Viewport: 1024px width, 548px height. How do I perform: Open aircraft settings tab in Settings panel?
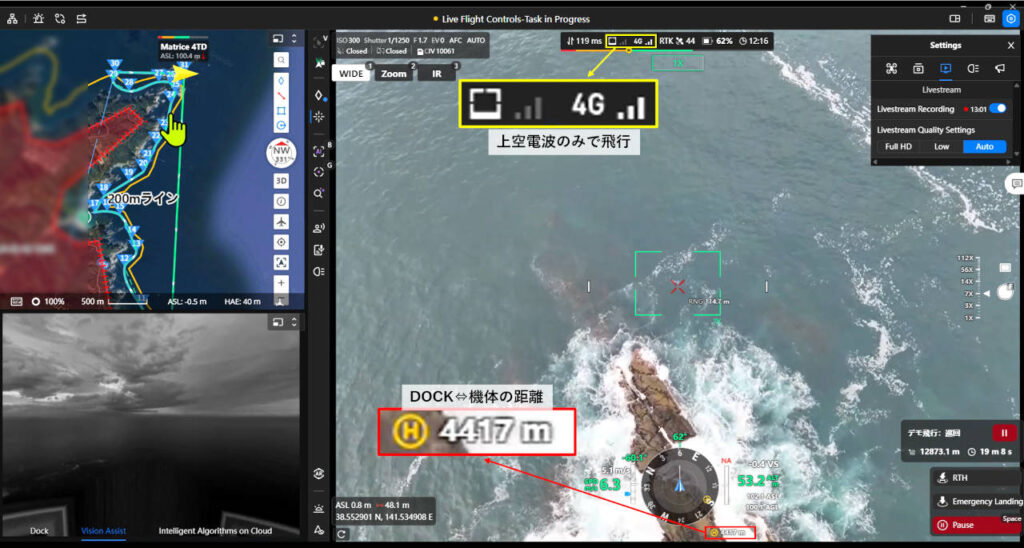890,69
